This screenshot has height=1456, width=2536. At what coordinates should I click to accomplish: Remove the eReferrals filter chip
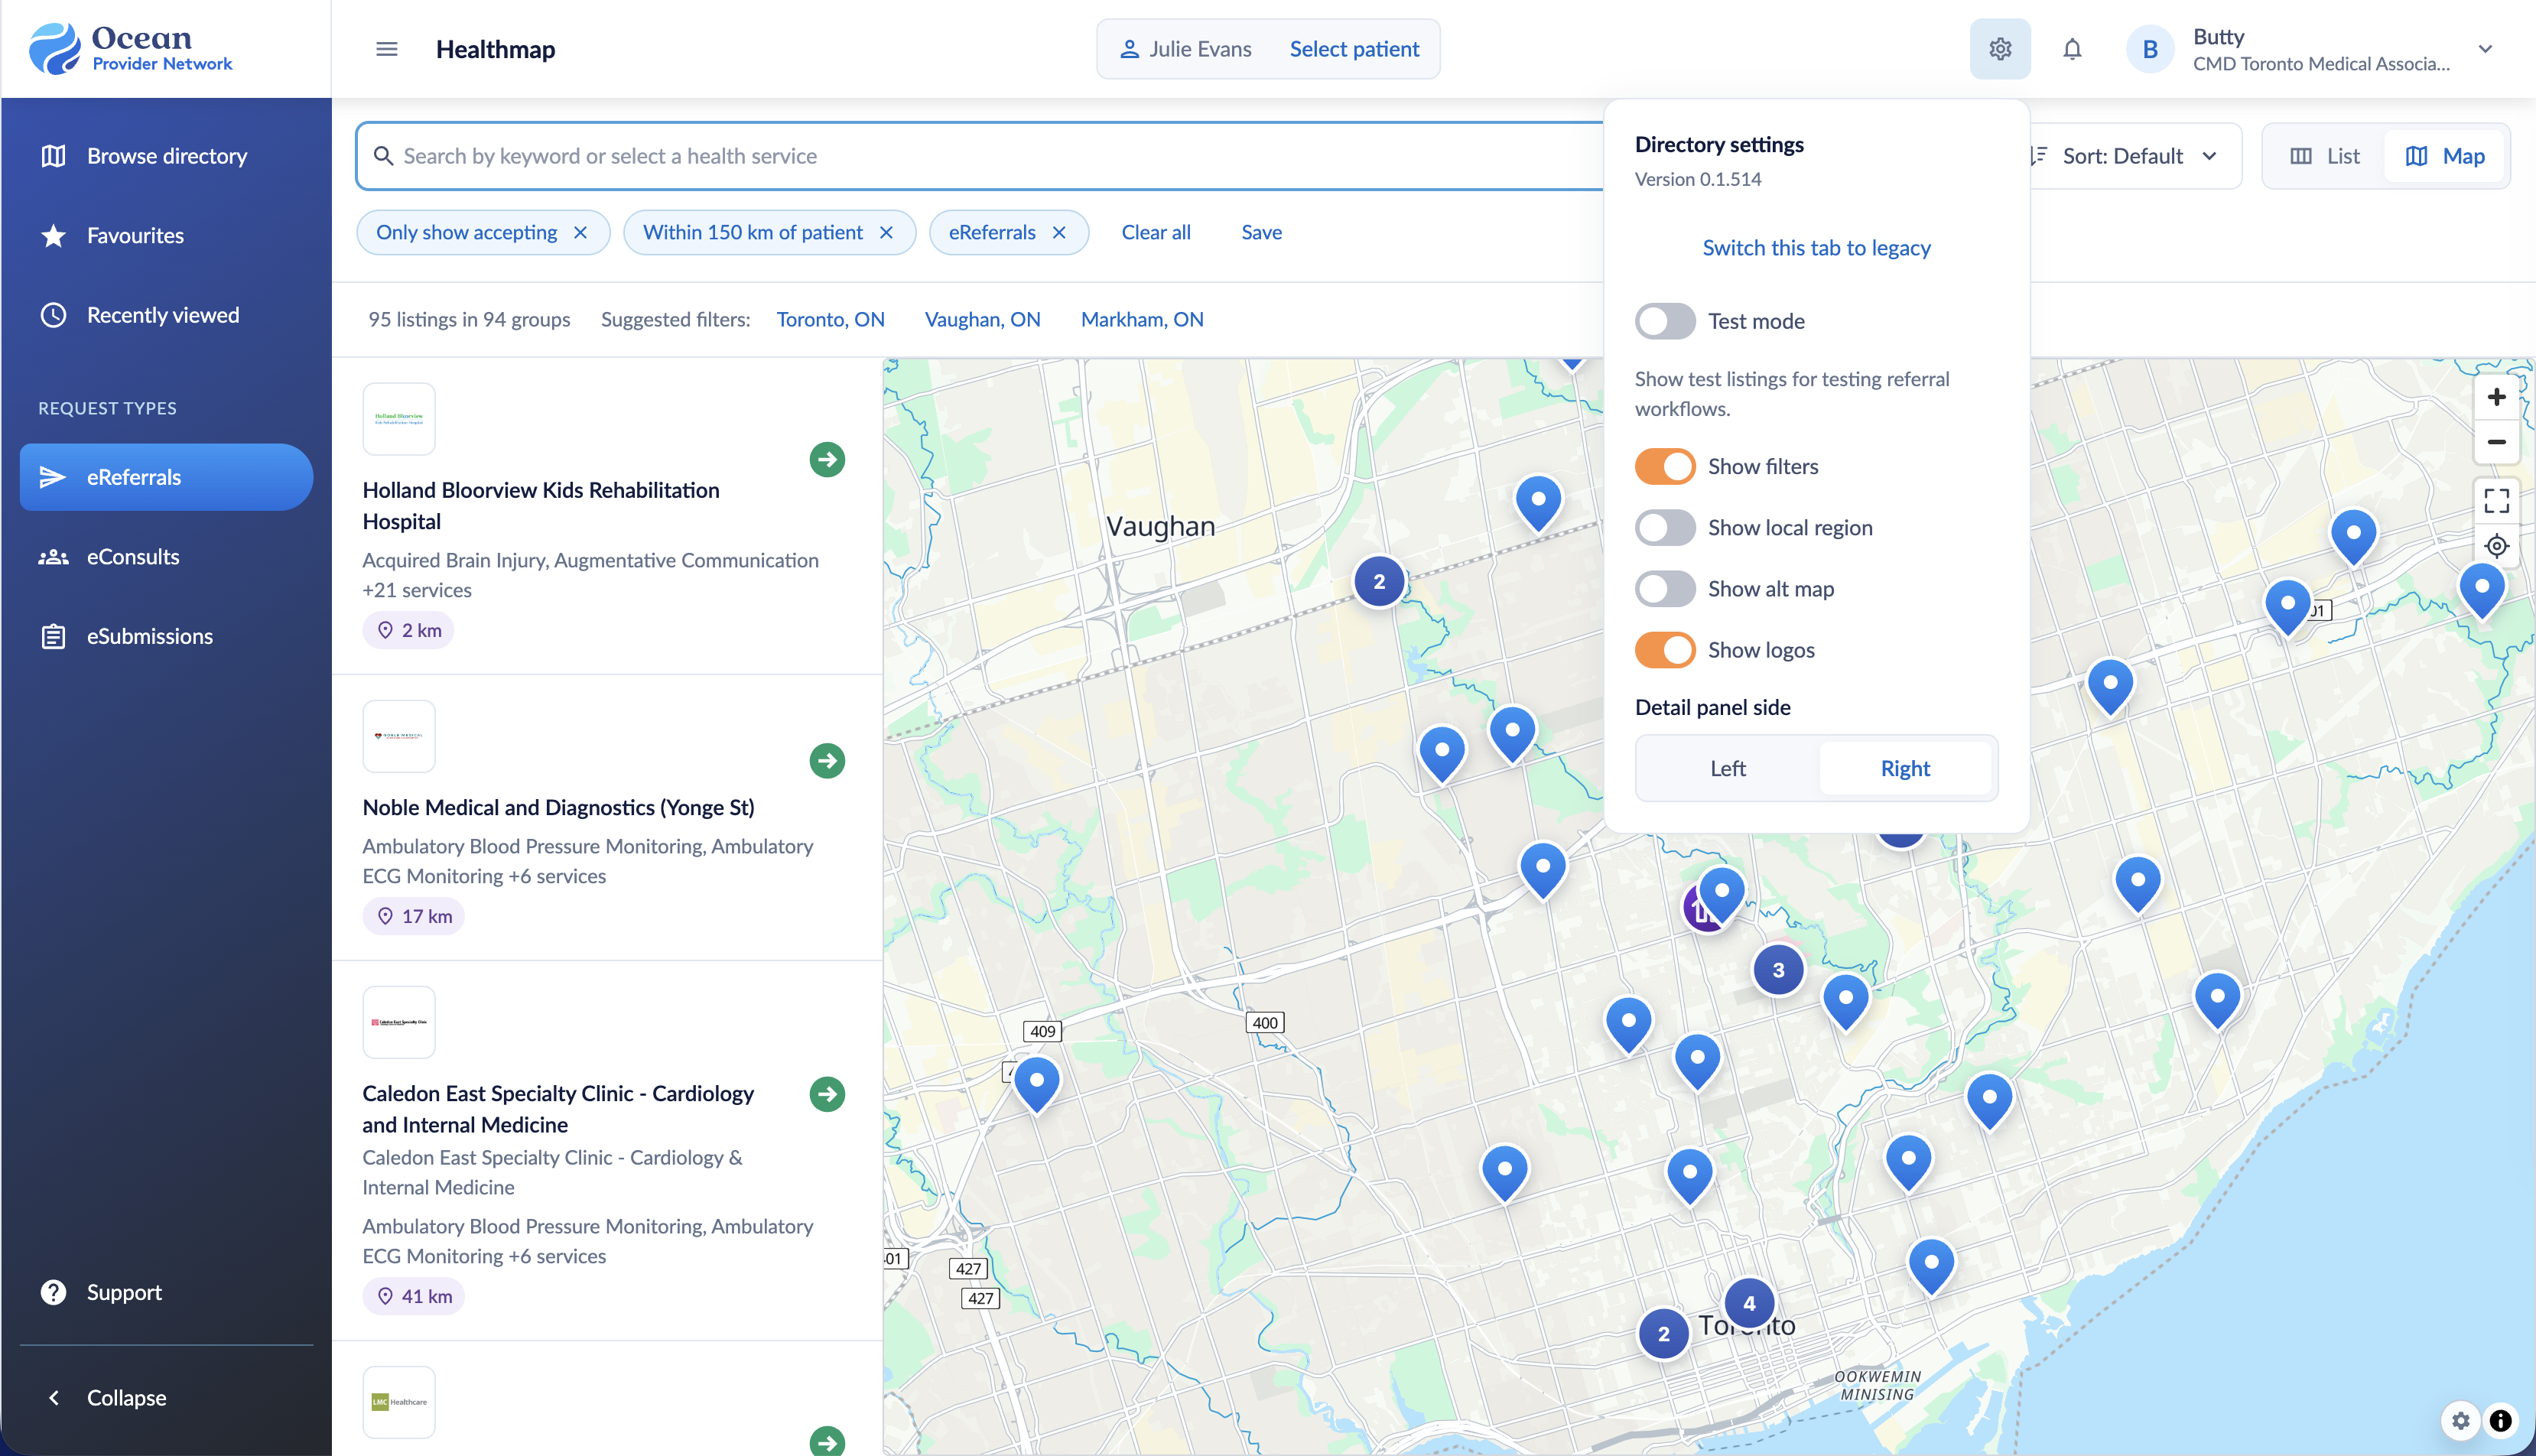[1059, 233]
